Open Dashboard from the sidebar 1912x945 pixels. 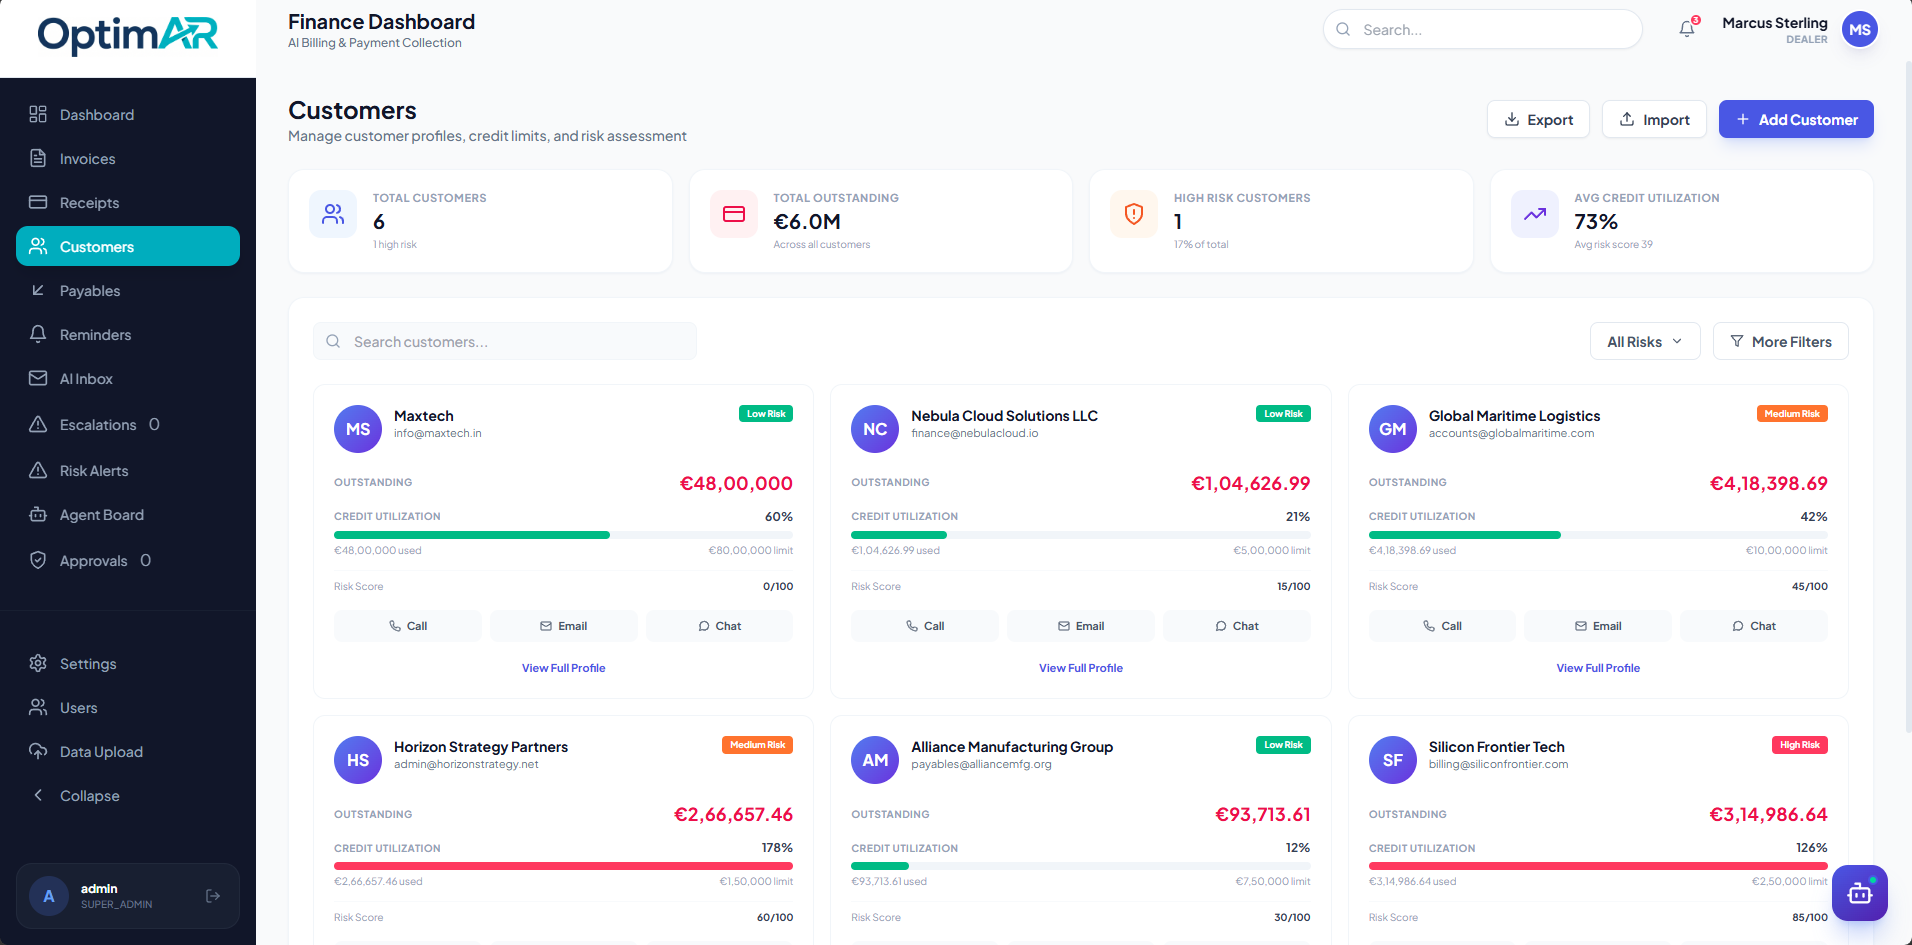click(x=128, y=115)
